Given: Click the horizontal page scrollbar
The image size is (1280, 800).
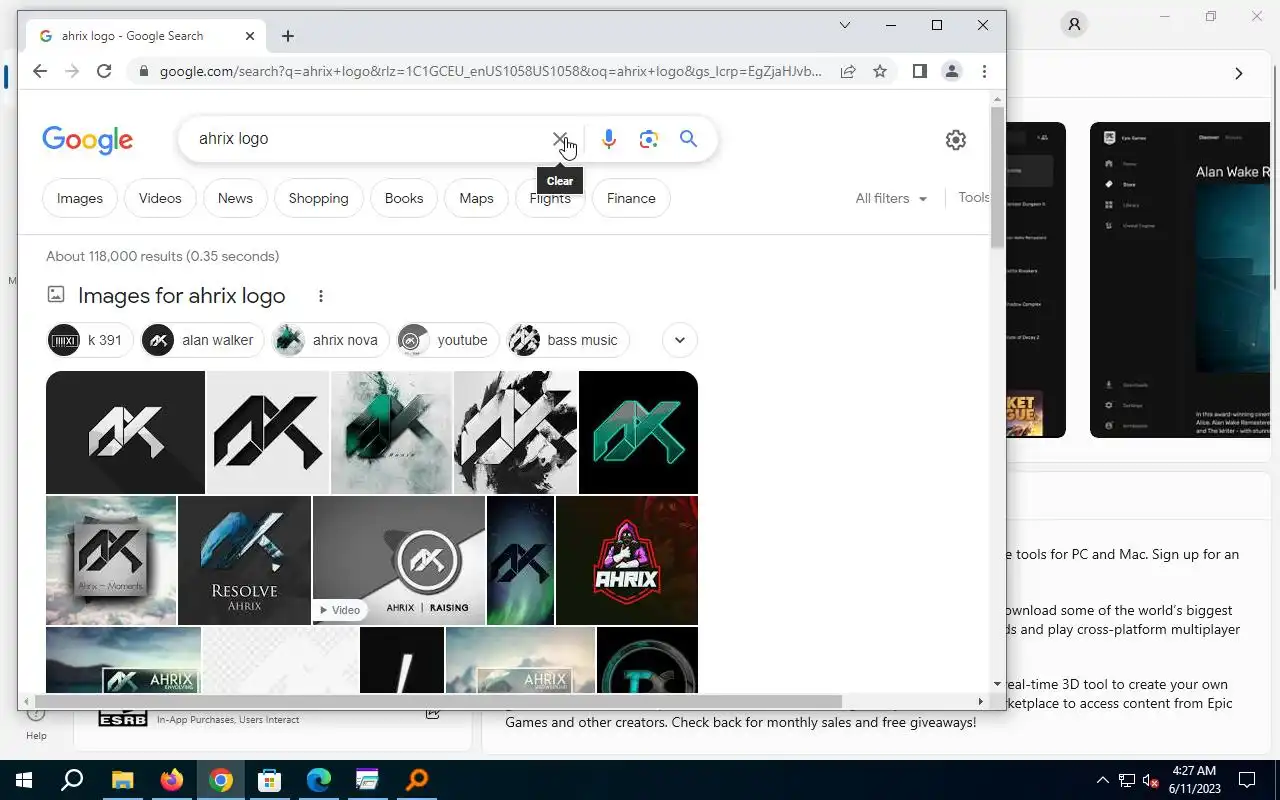Looking at the screenshot, I should [x=438, y=702].
